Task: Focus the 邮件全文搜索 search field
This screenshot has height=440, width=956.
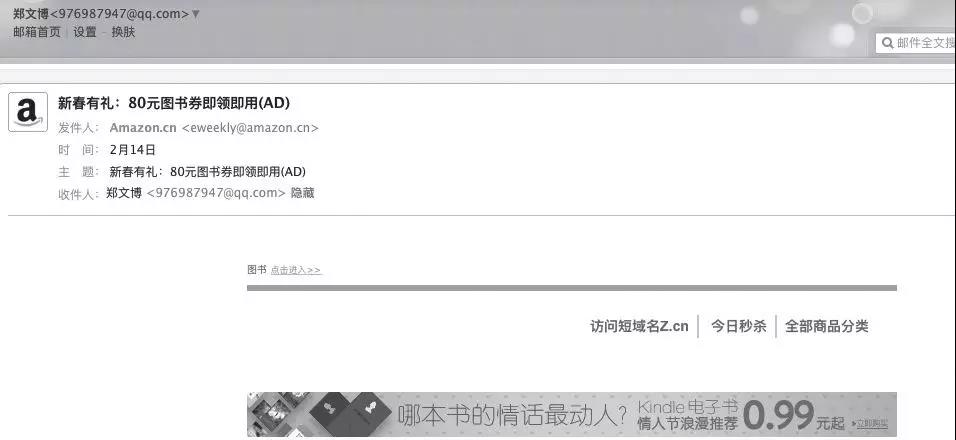Action: pos(916,43)
